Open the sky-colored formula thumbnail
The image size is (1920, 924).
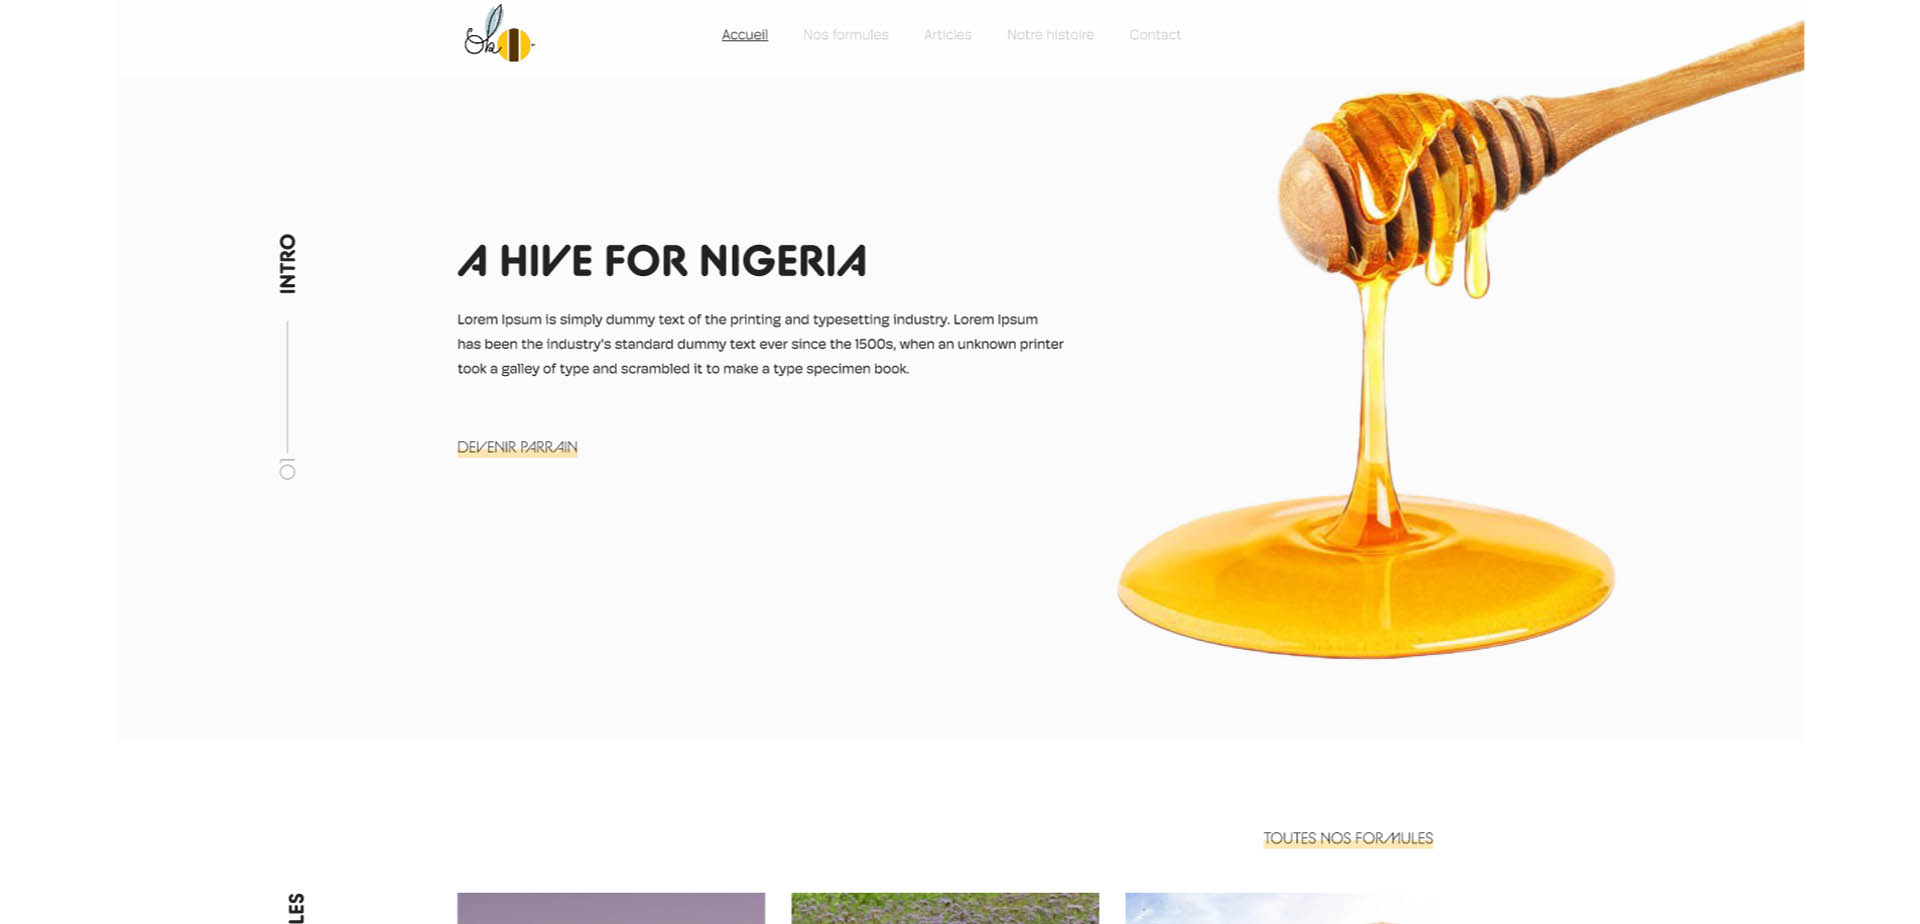point(1279,908)
